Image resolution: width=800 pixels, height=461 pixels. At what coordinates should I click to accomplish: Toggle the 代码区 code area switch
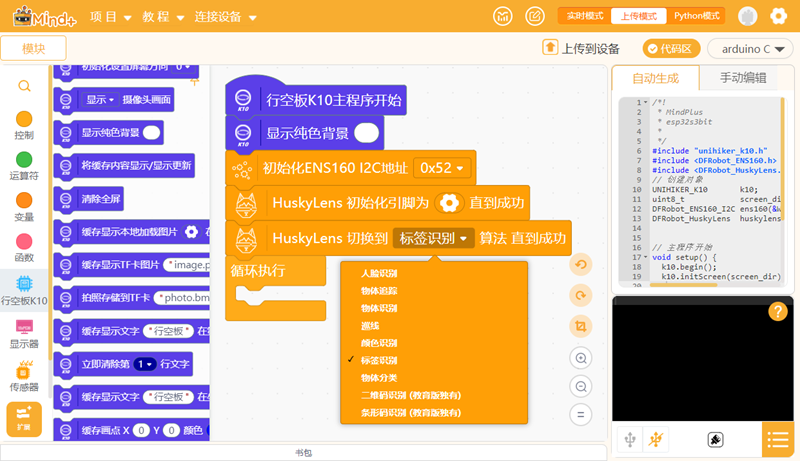671,48
